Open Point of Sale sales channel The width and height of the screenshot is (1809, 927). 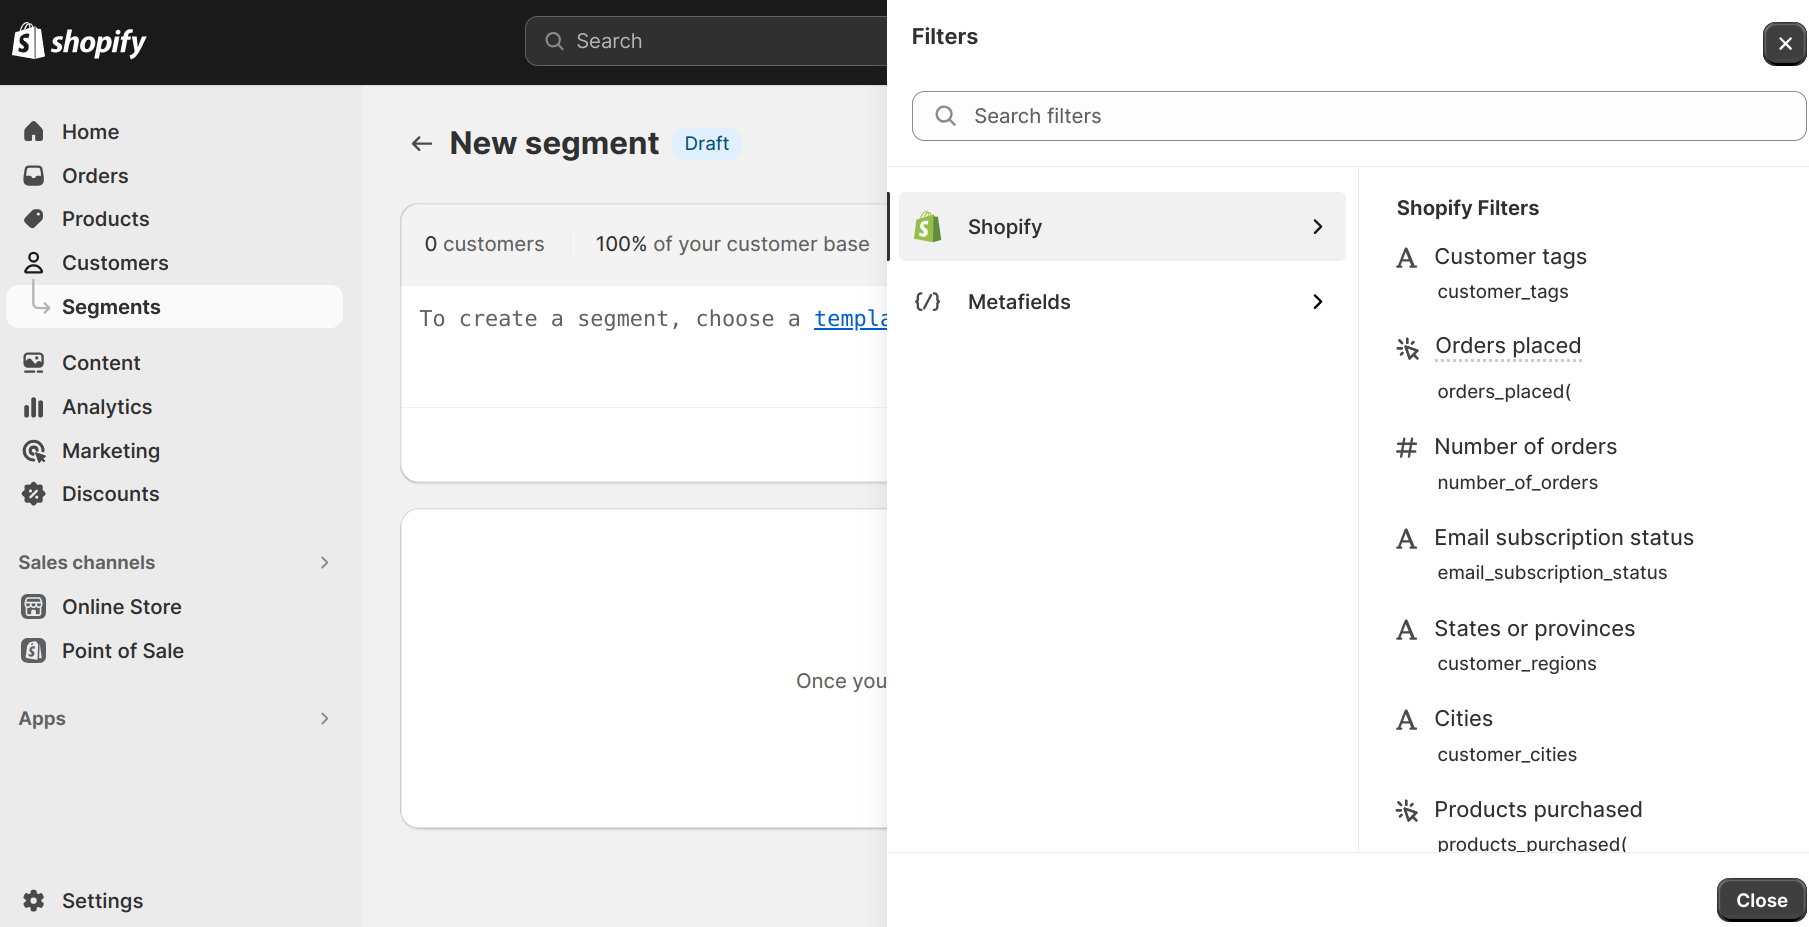tap(122, 650)
